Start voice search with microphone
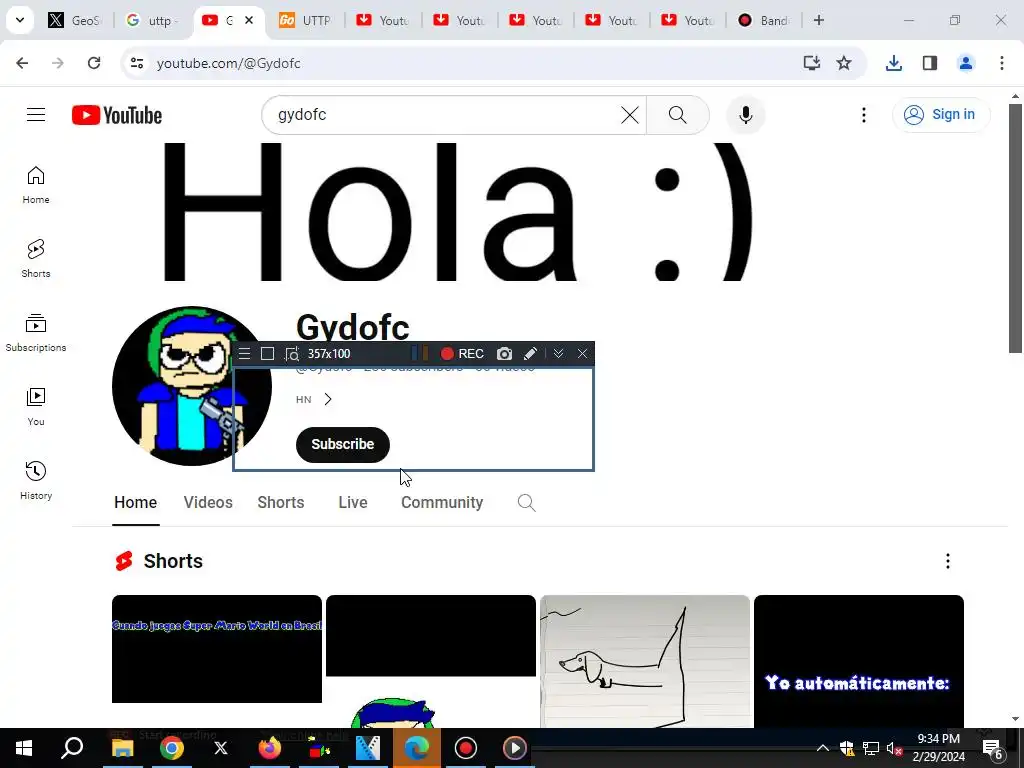The image size is (1024, 768). point(745,115)
